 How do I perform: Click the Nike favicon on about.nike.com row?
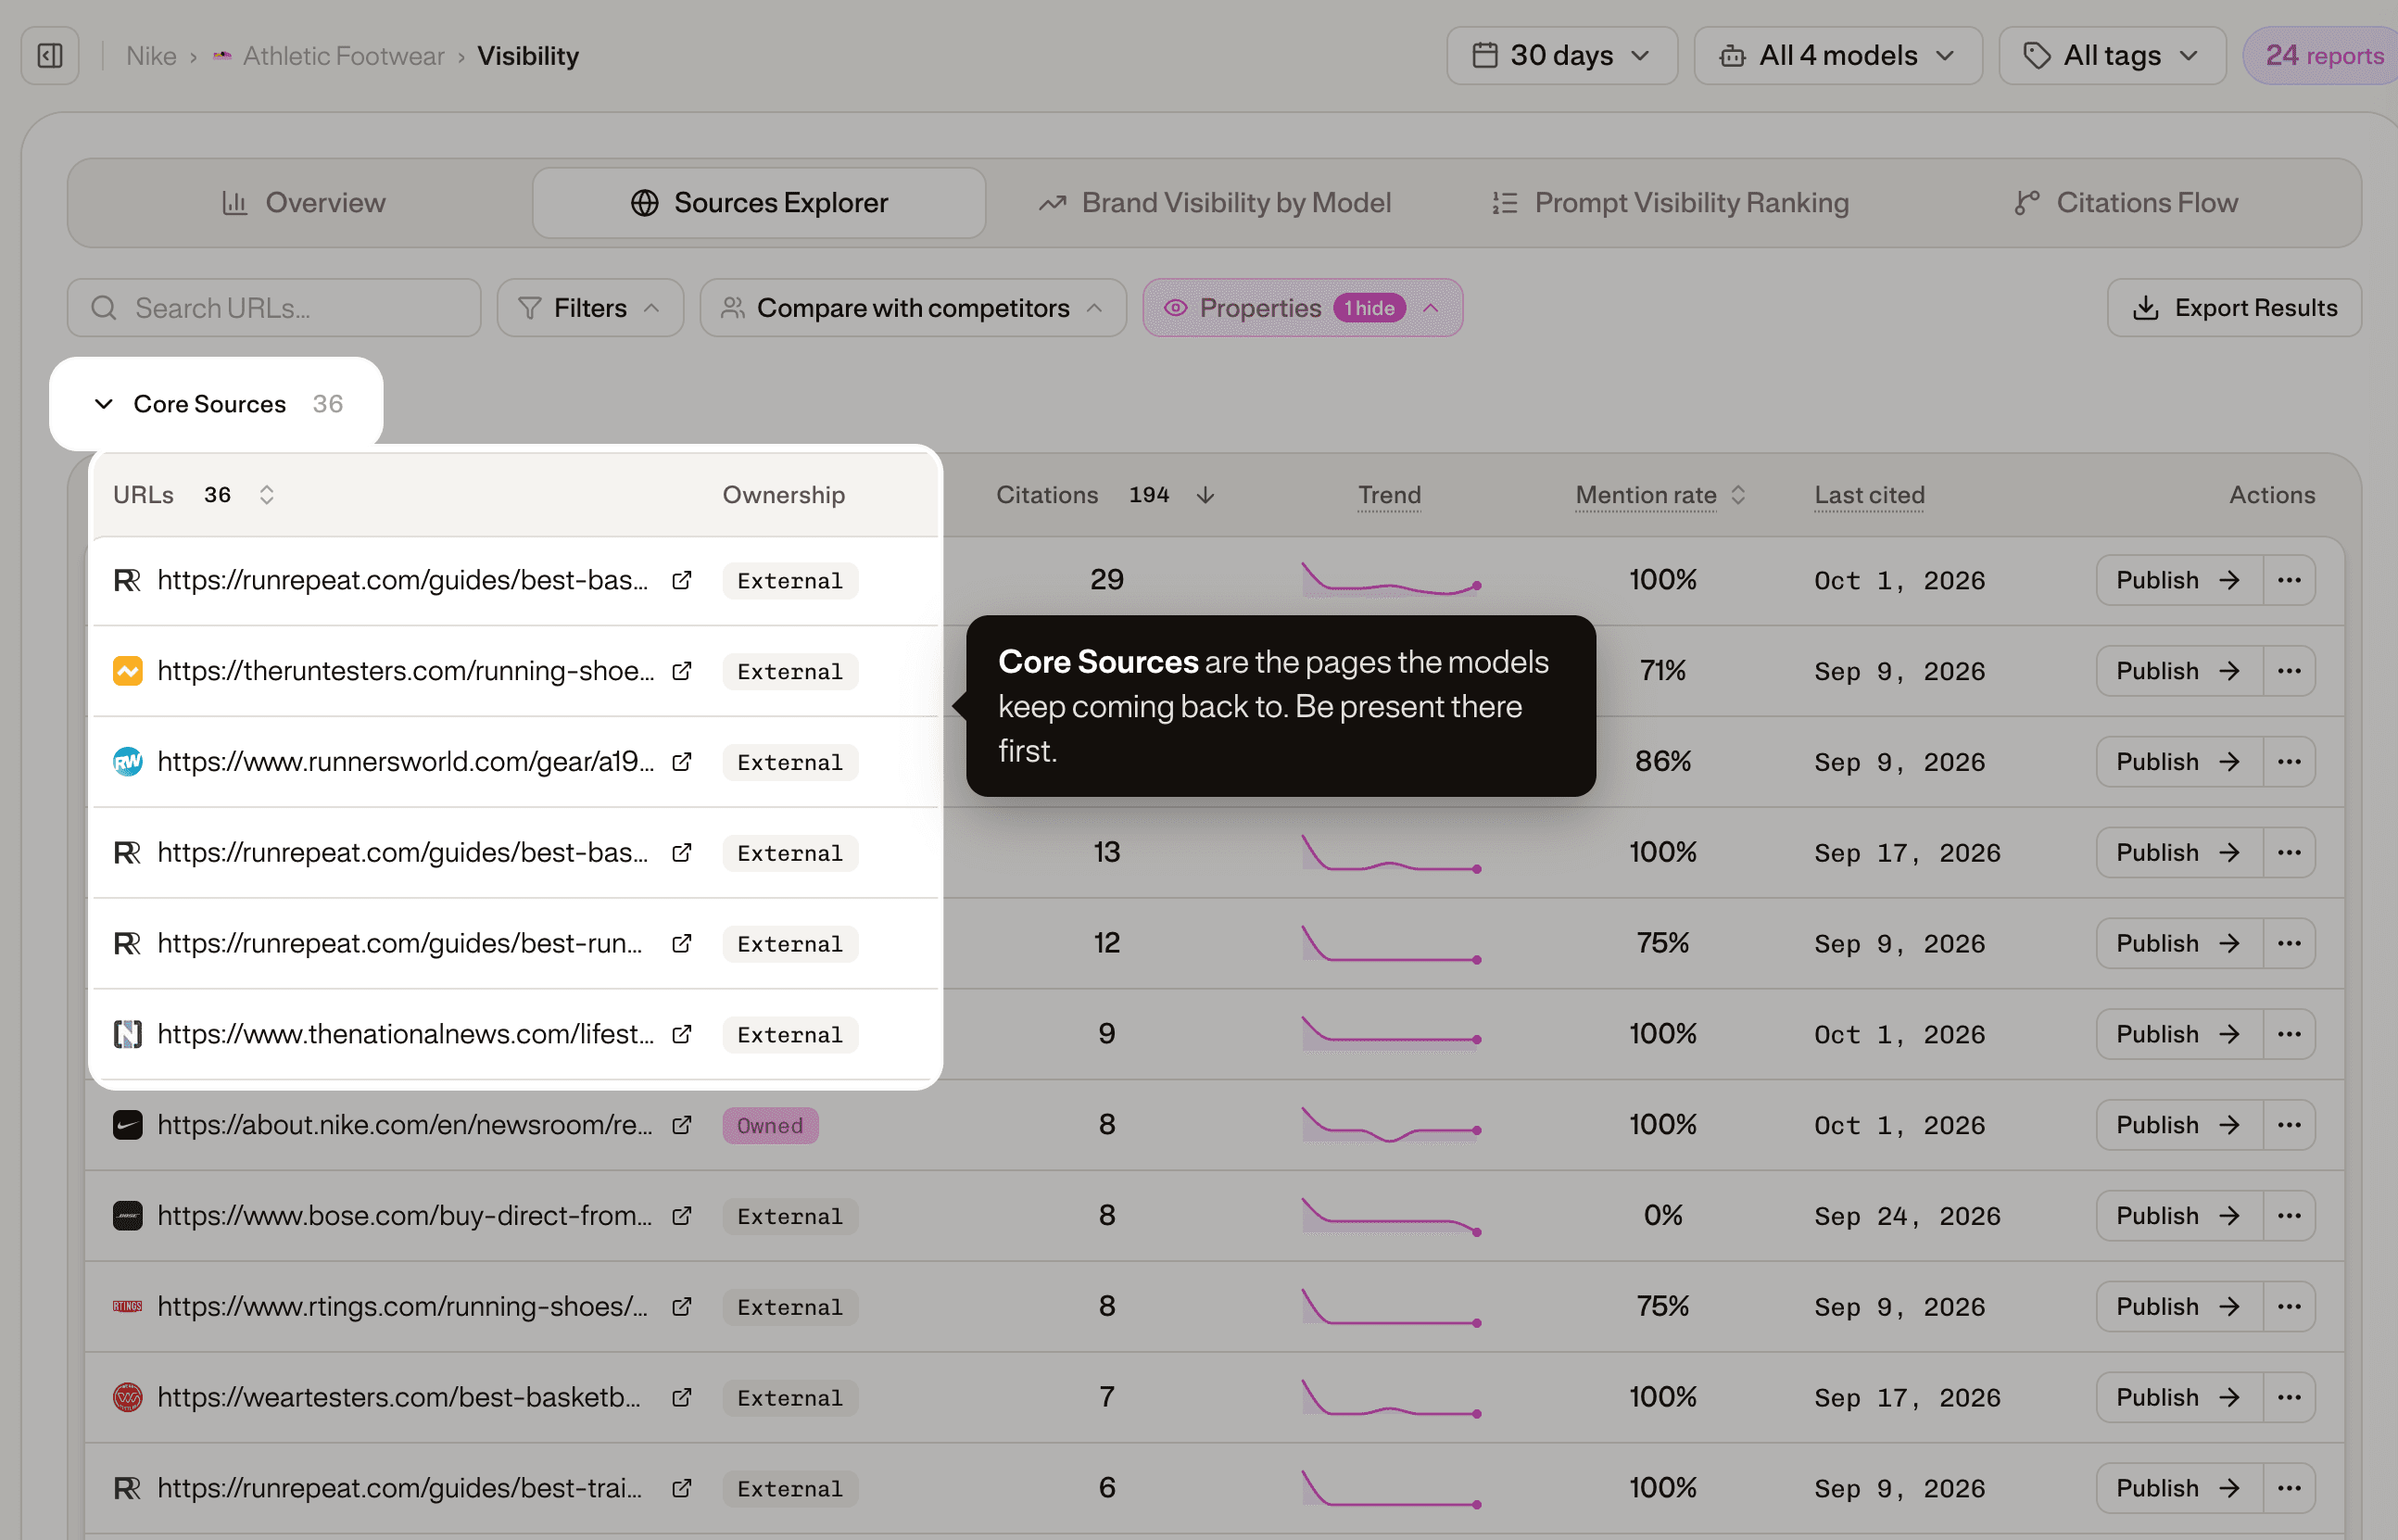pos(127,1125)
